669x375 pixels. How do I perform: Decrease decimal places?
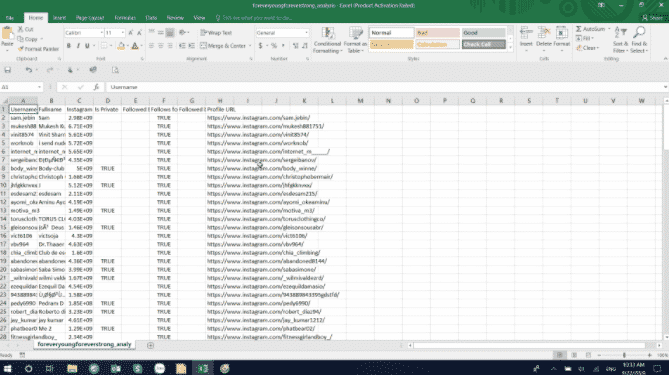[x=305, y=46]
